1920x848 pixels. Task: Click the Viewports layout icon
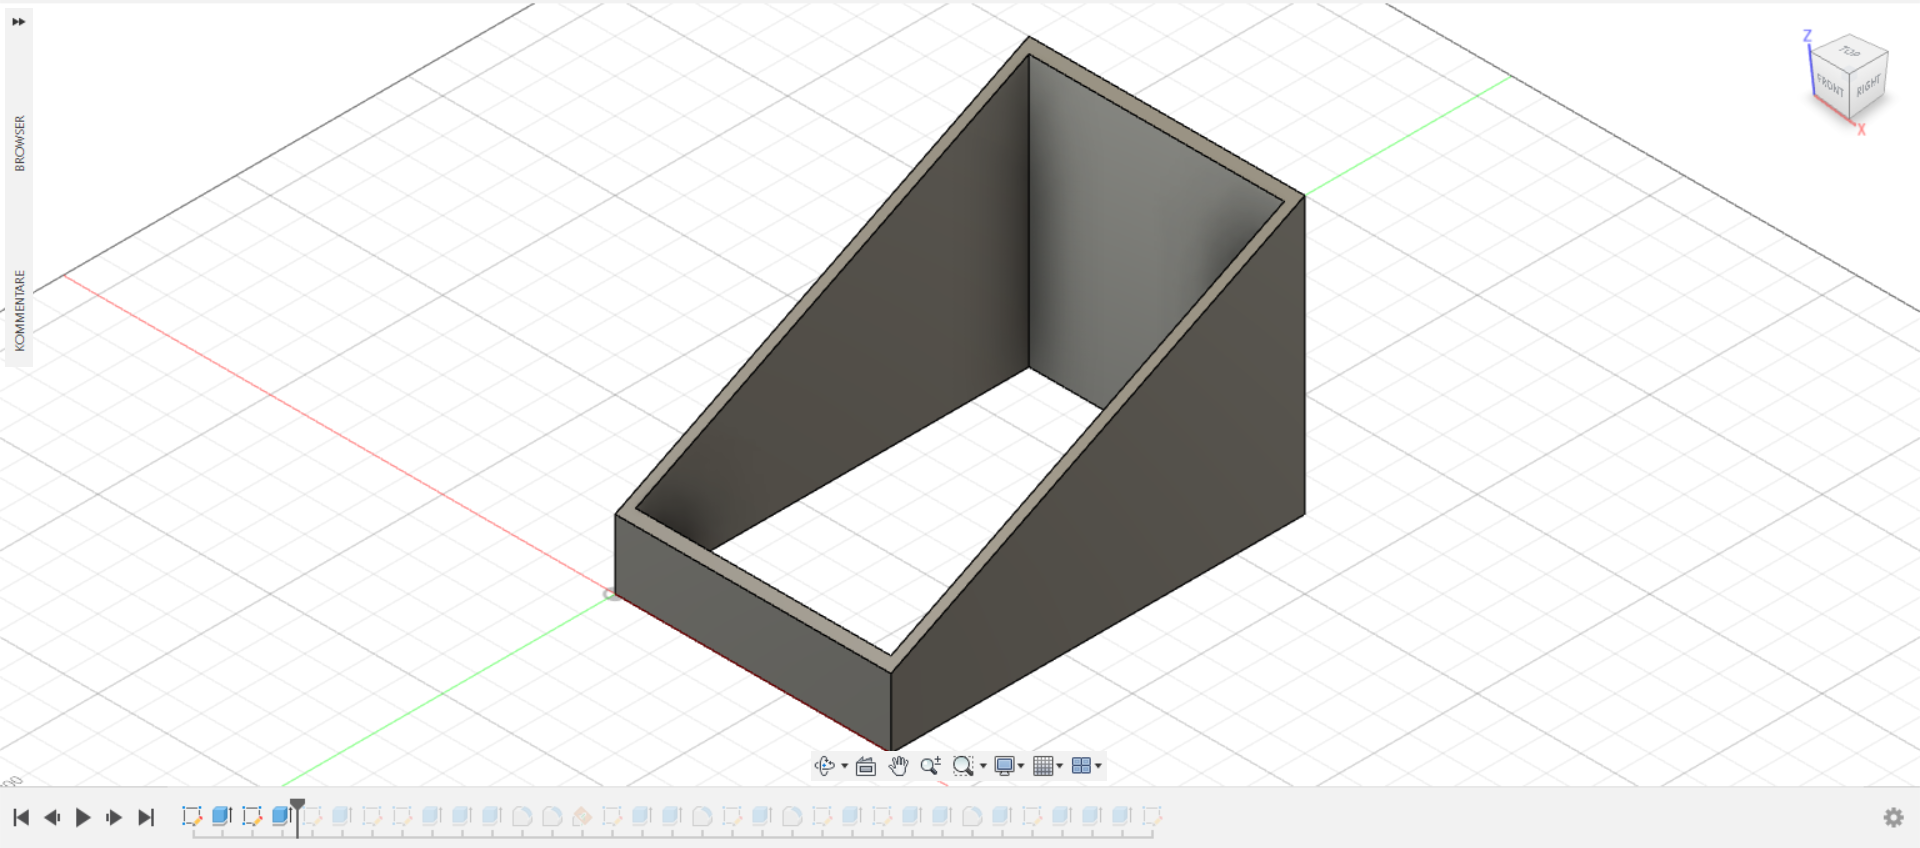coord(1081,766)
